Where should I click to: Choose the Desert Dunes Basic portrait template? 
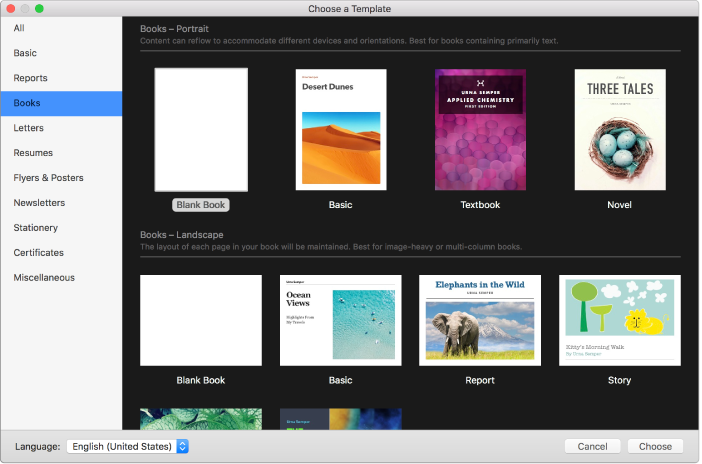tap(341, 129)
